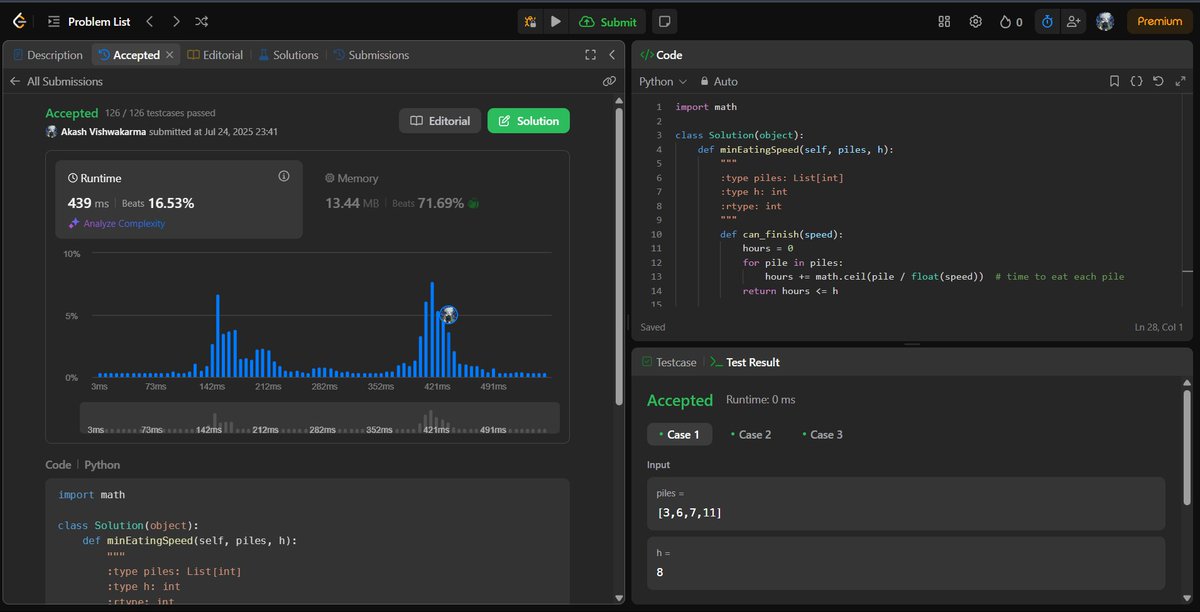Click the avatar marker on runtime chart
Image resolution: width=1200 pixels, height=612 pixels.
(449, 315)
